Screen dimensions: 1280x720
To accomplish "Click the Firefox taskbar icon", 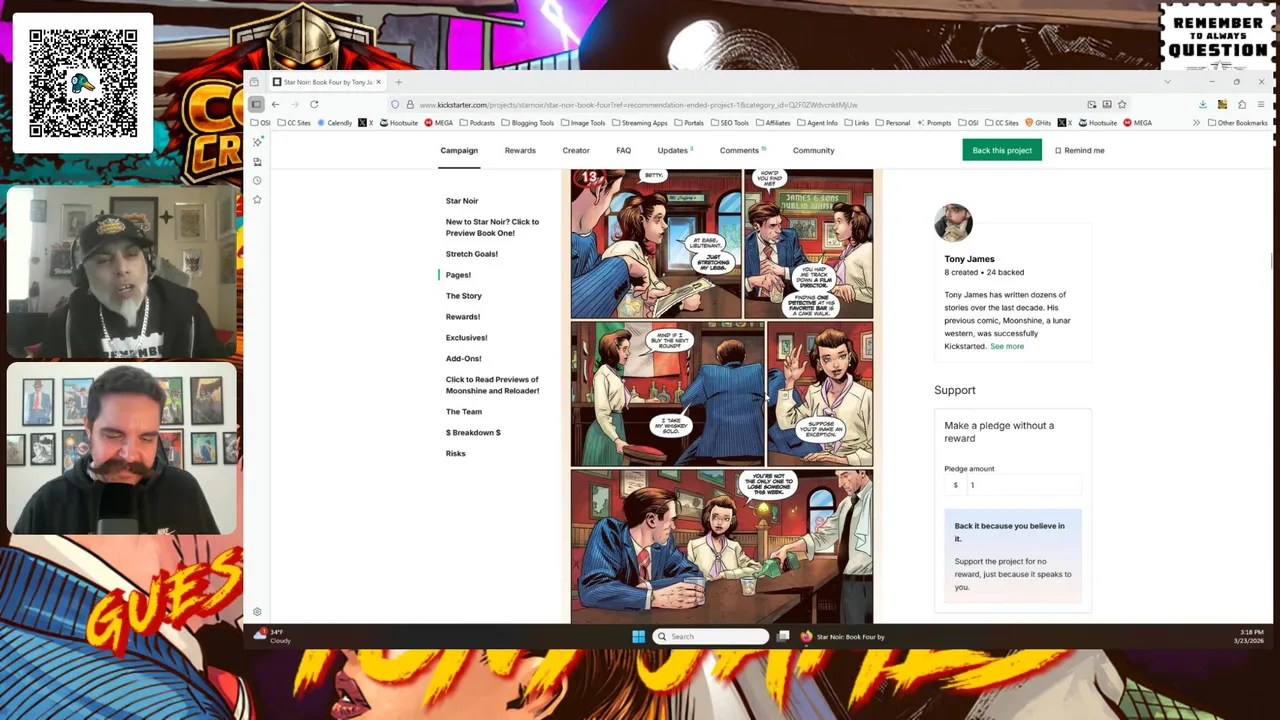I will tap(806, 636).
